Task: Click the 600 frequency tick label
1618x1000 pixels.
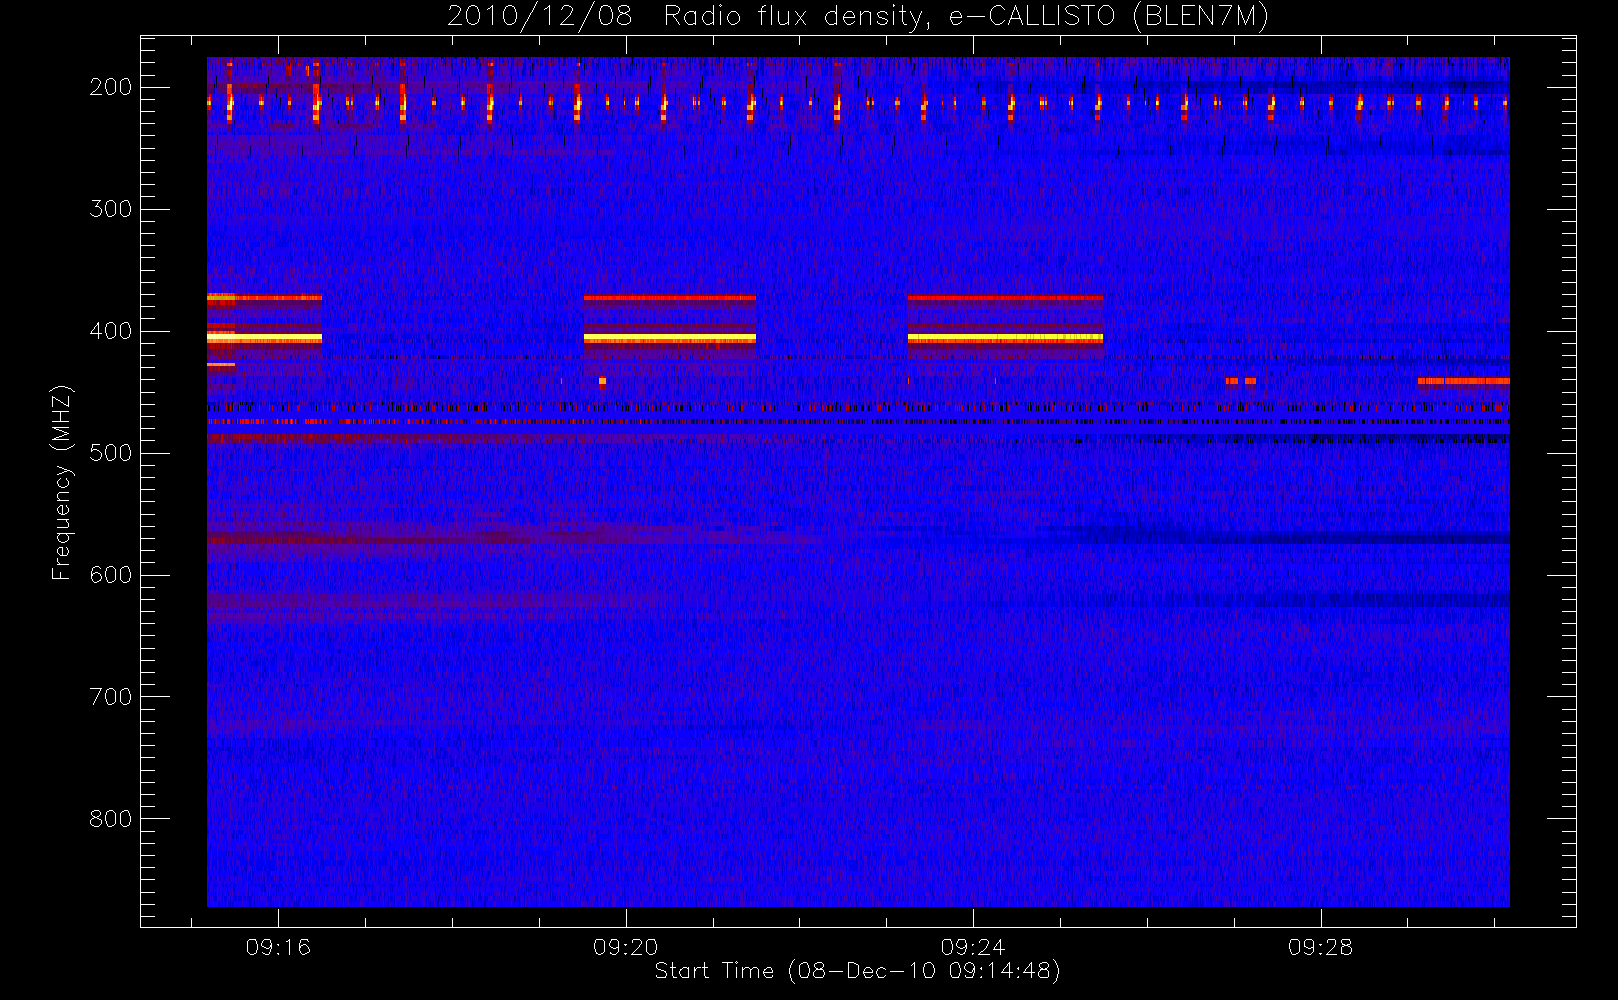Action: 111,575
